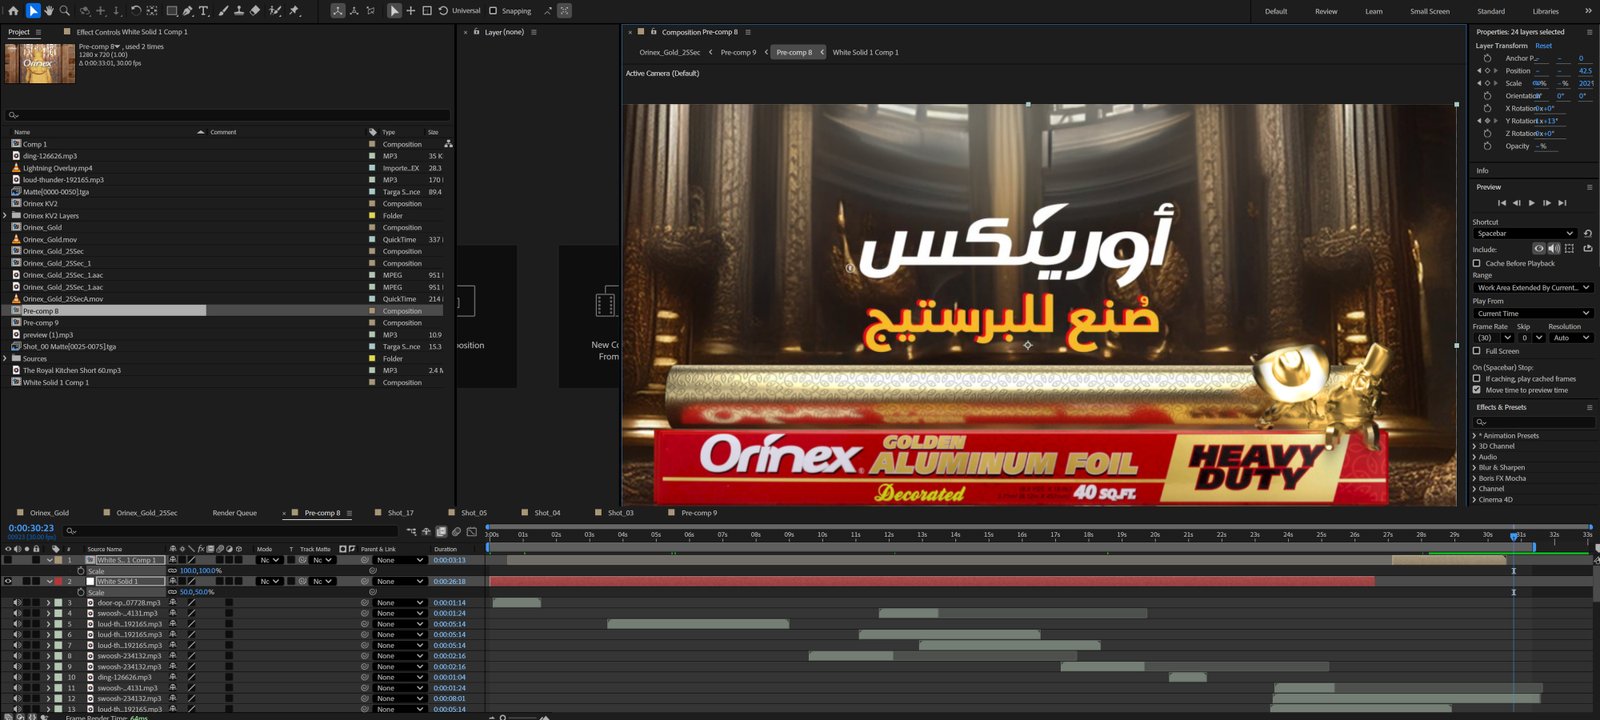Mute audio of ding-126626.mp3 layer

17,677
